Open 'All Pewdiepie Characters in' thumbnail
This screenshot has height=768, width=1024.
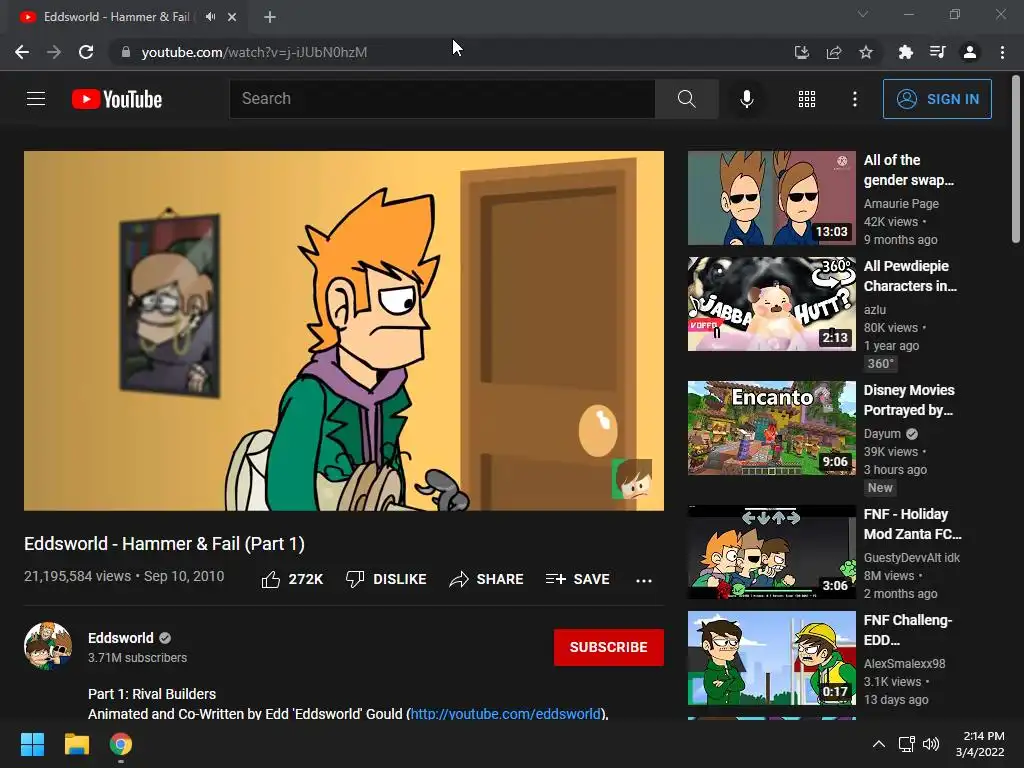pyautogui.click(x=771, y=304)
